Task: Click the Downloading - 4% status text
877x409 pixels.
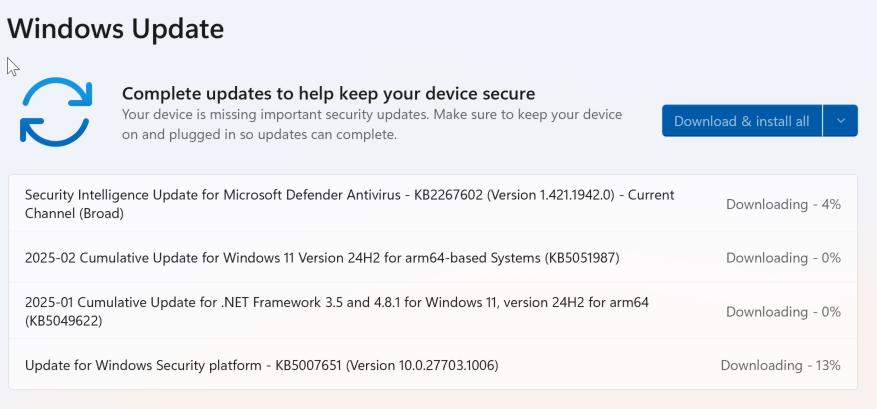Action: (x=783, y=204)
